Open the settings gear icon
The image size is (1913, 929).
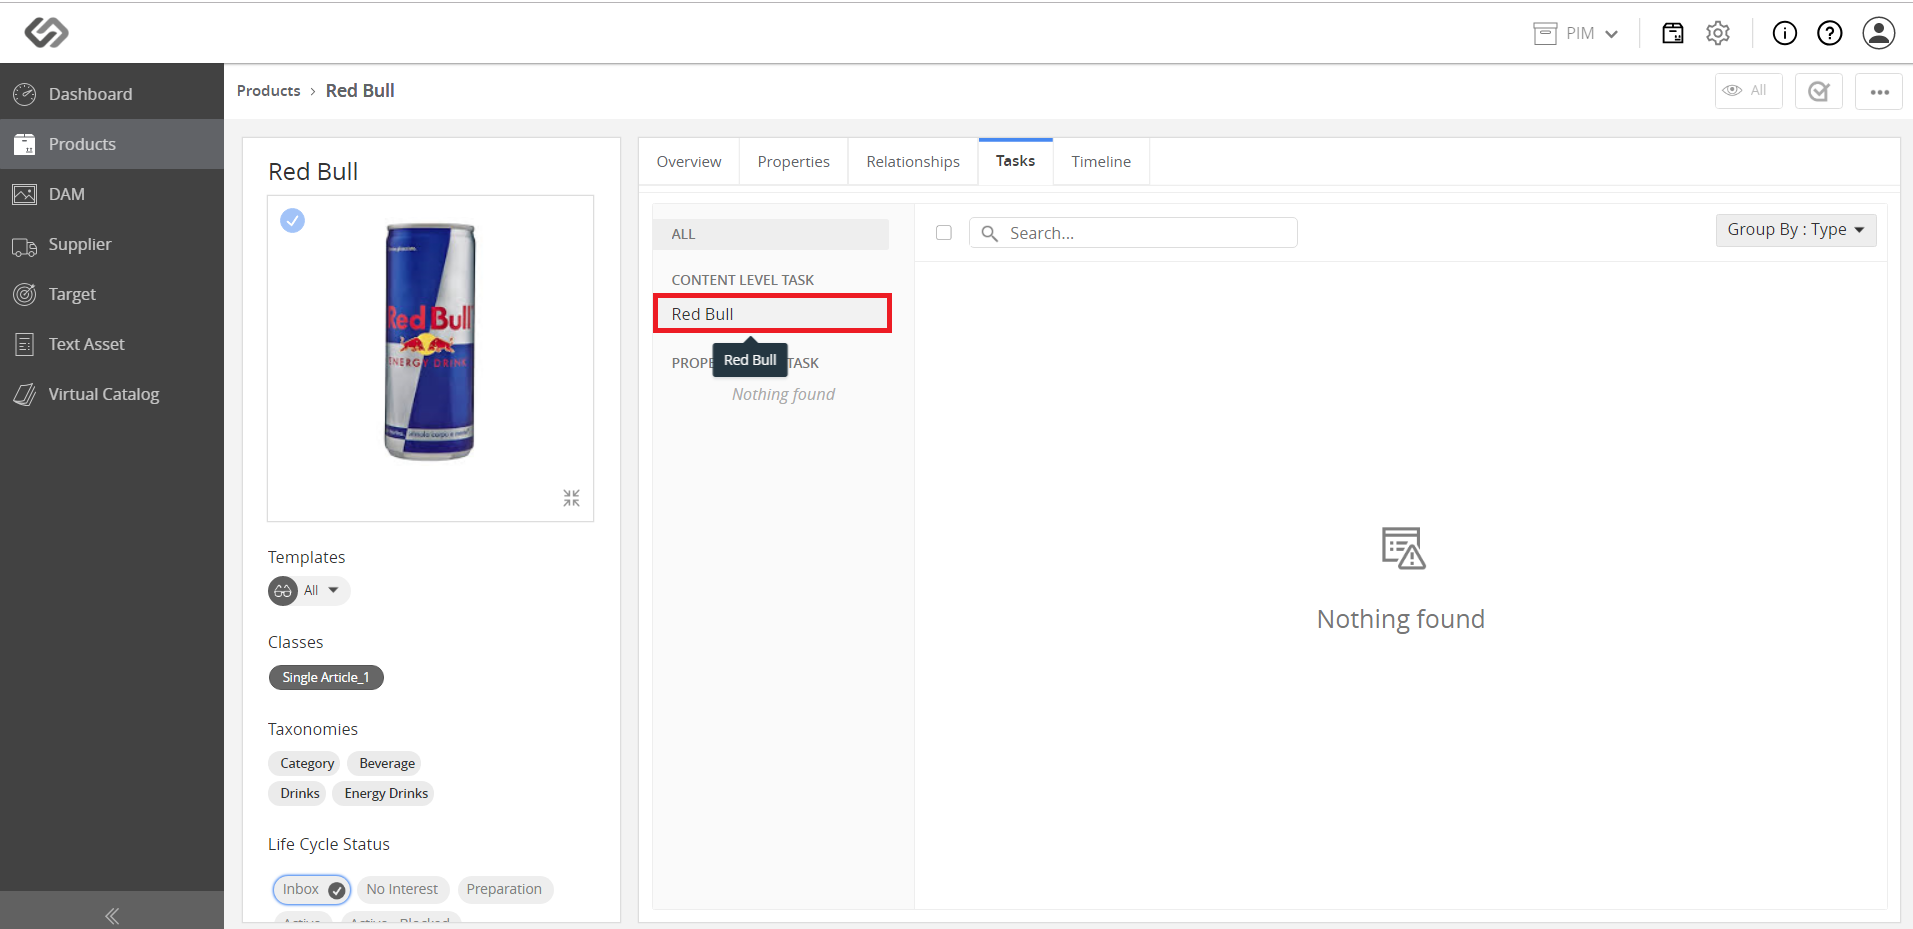pos(1718,33)
